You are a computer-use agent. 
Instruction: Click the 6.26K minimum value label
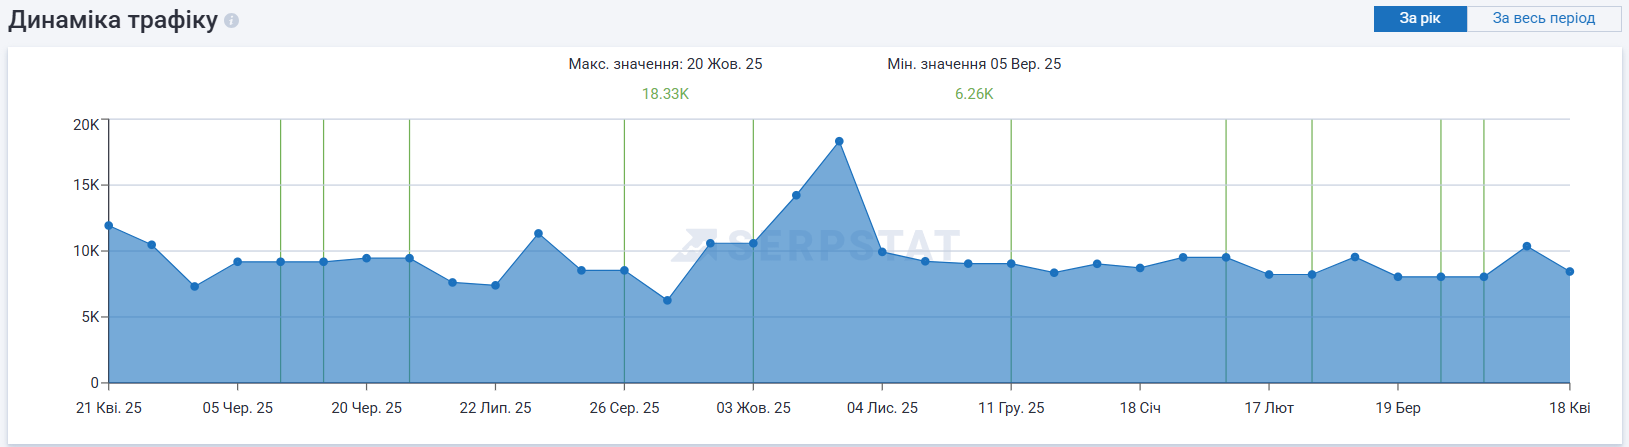tap(974, 94)
